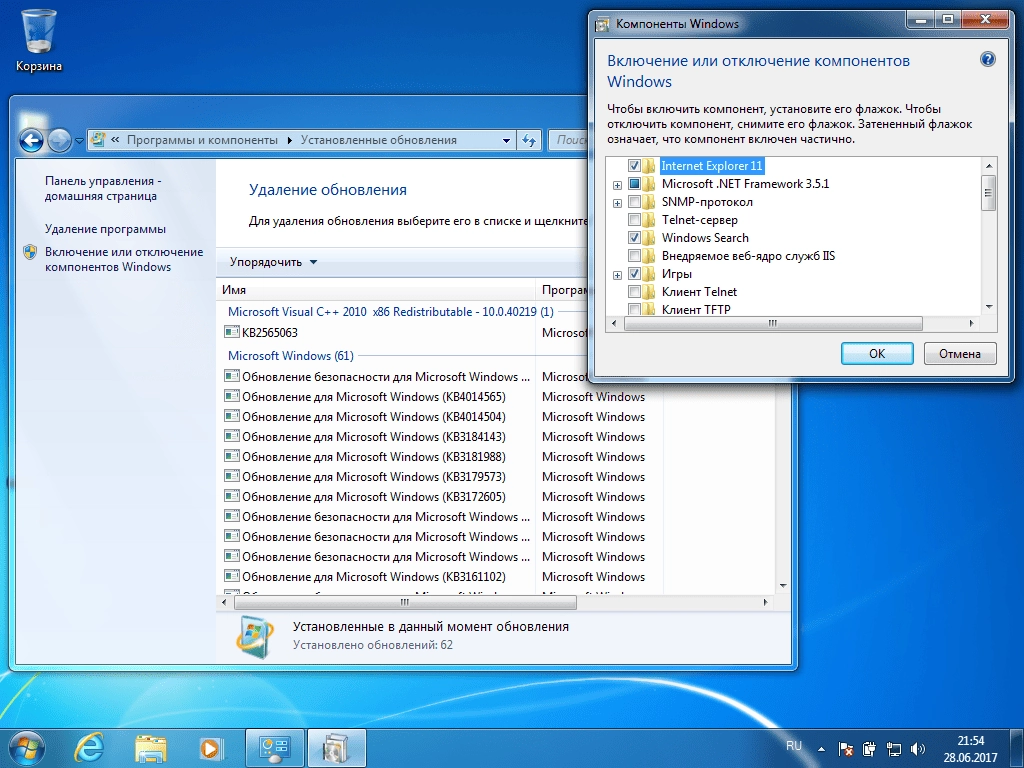Click the search field in Installed Updates window

(x=569, y=140)
